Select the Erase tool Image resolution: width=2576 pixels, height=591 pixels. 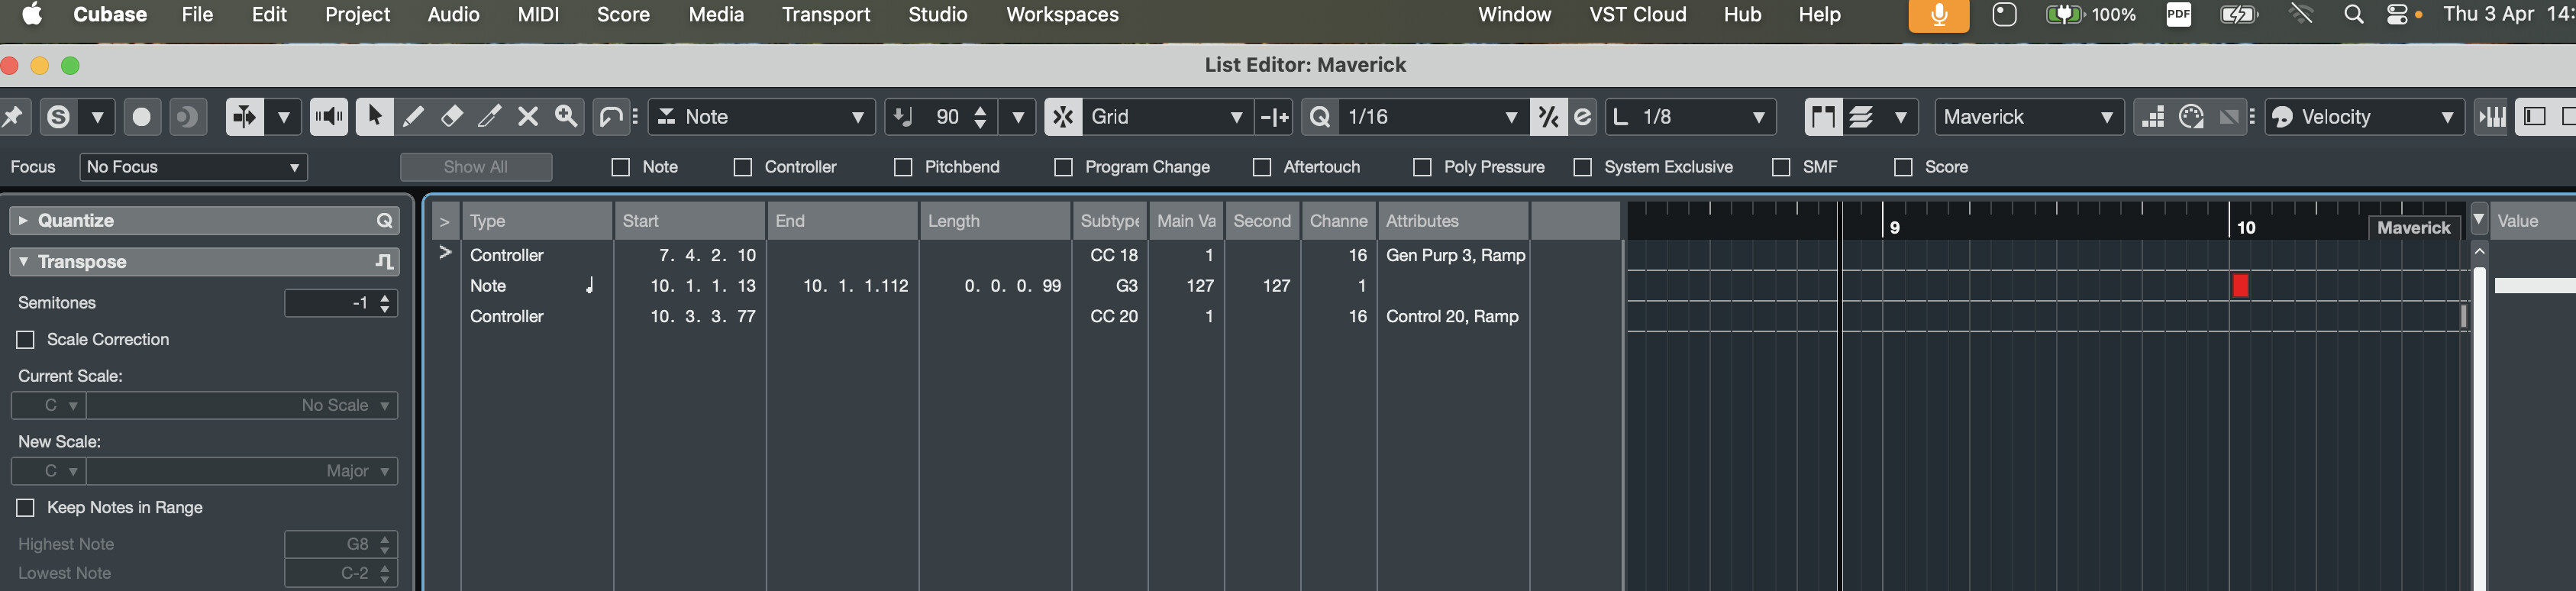(451, 117)
